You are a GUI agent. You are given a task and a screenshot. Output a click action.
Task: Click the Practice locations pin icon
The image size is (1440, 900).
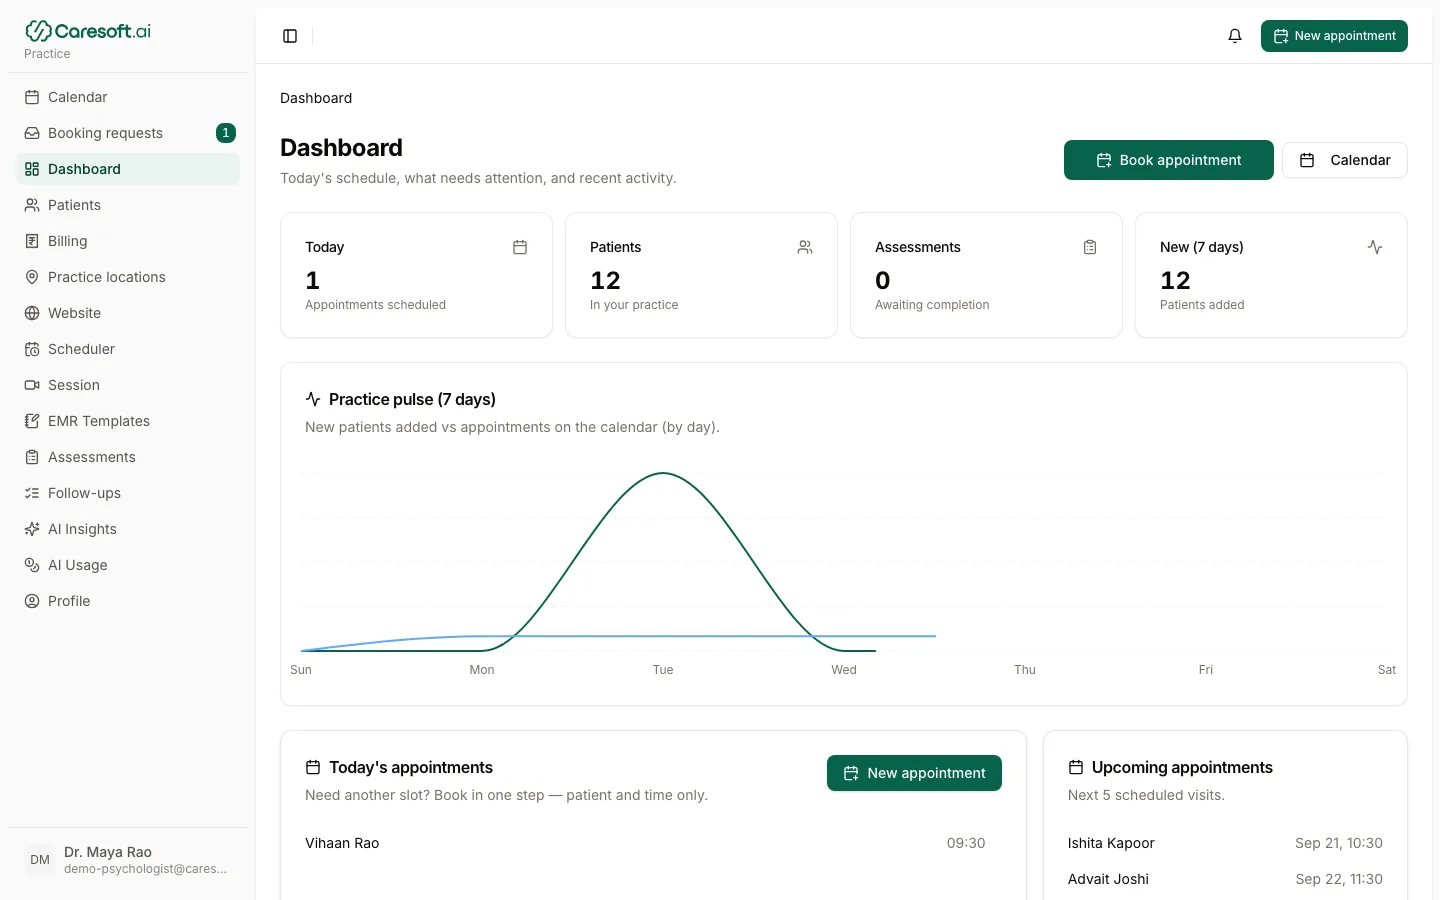pyautogui.click(x=32, y=277)
